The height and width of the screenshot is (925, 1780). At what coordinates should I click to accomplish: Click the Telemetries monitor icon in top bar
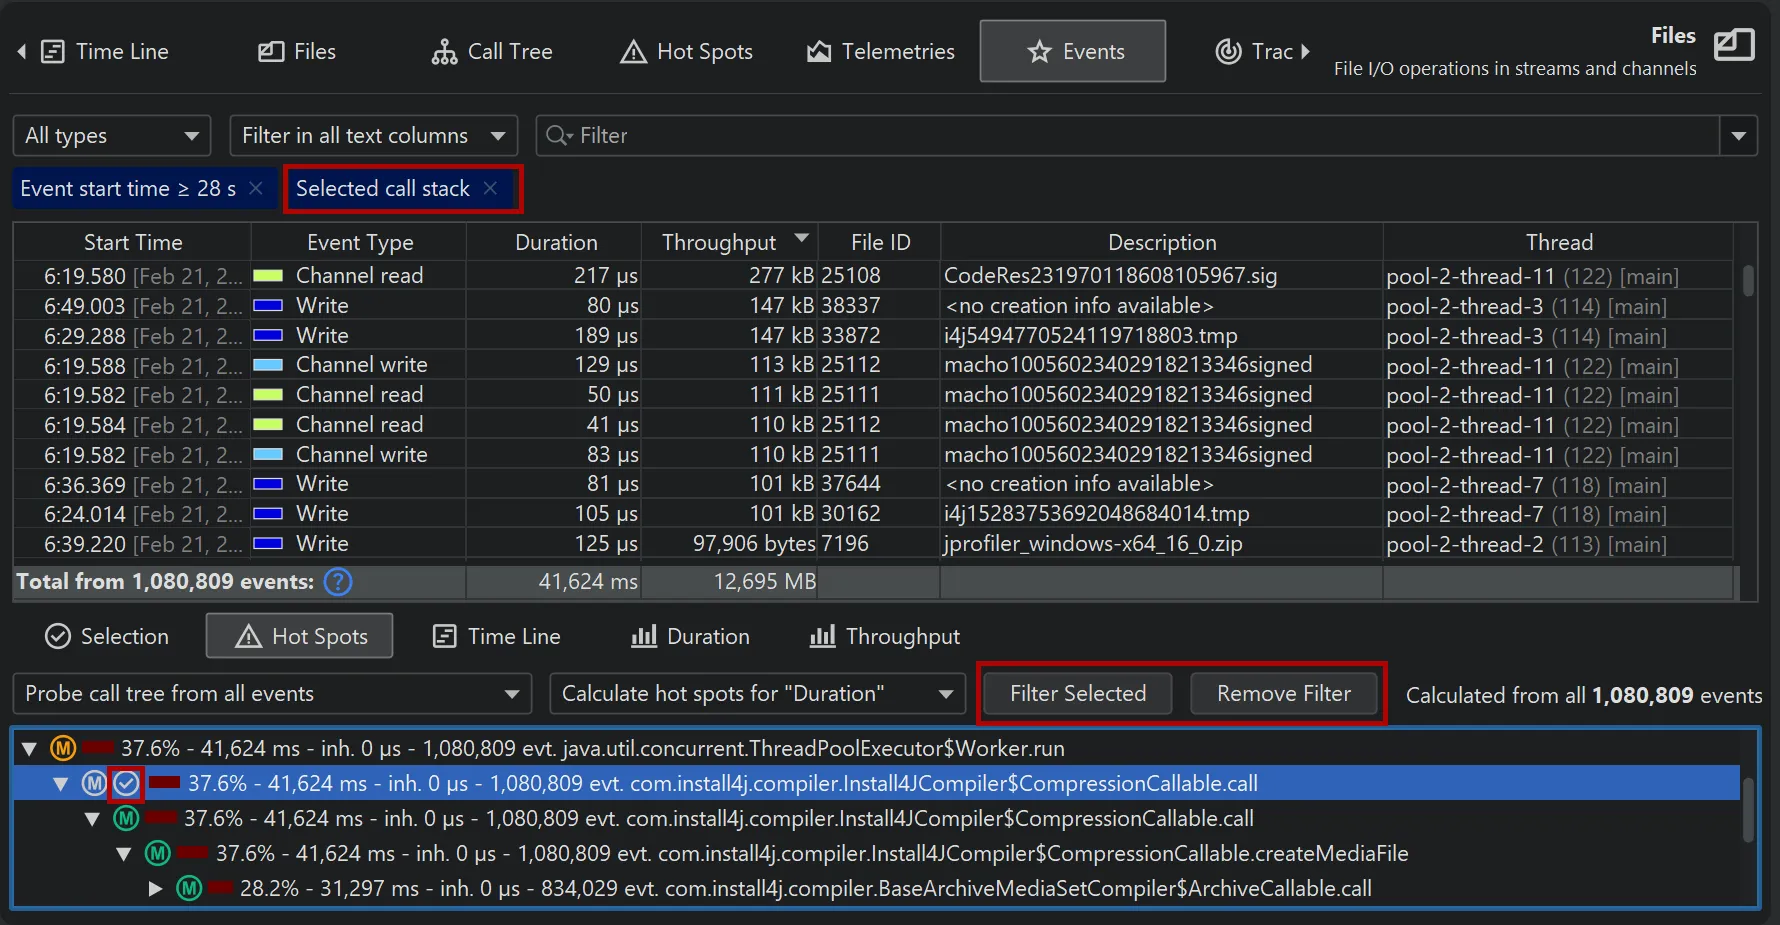point(820,51)
